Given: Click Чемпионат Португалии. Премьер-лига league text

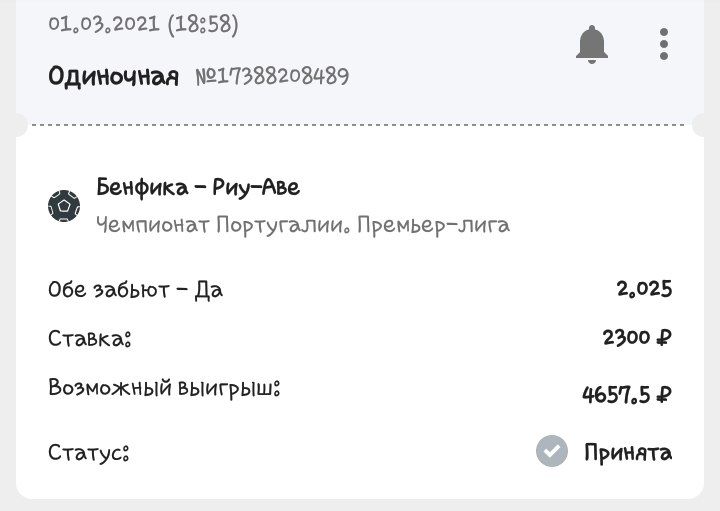Looking at the screenshot, I should (303, 225).
